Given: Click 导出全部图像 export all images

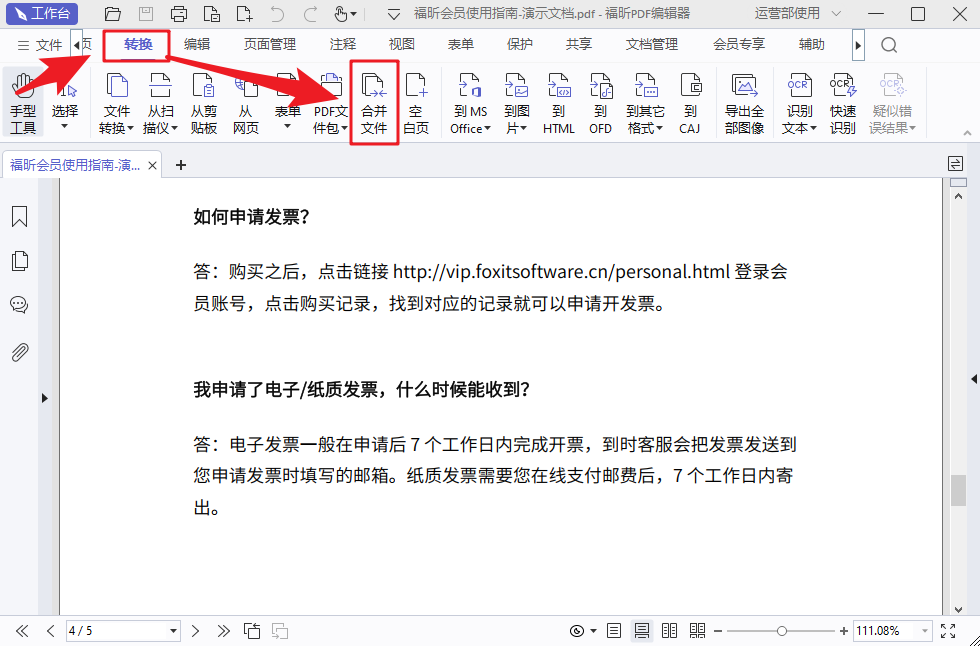Looking at the screenshot, I should (744, 103).
